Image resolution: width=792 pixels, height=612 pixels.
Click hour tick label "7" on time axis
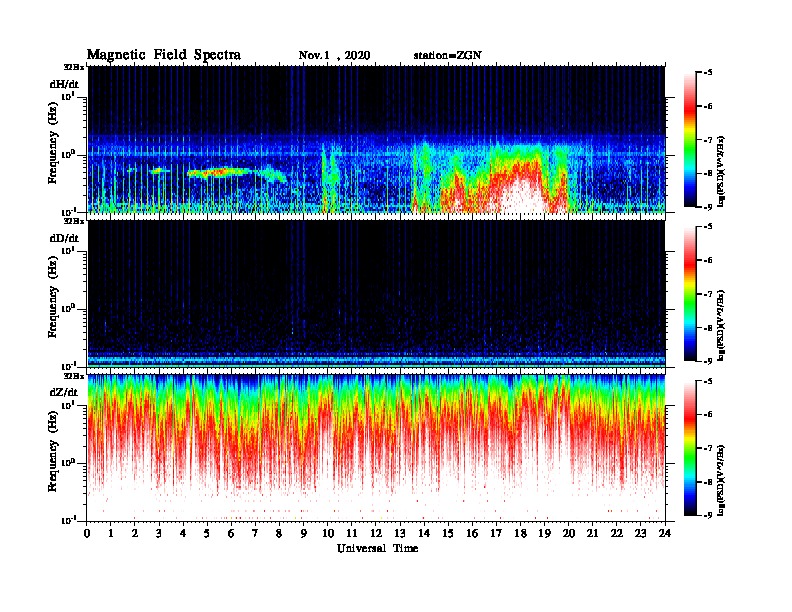256,533
